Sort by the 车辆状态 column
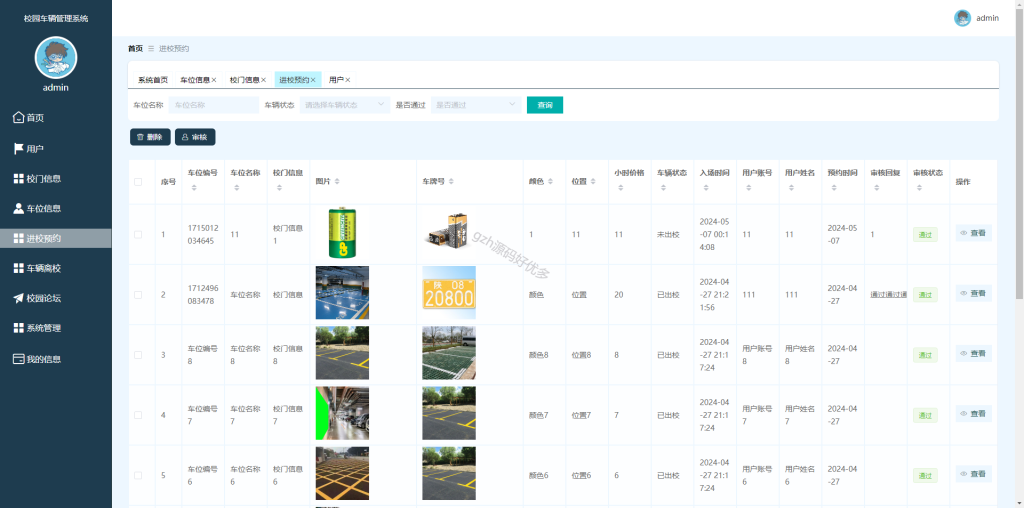The image size is (1024, 508). [663, 188]
